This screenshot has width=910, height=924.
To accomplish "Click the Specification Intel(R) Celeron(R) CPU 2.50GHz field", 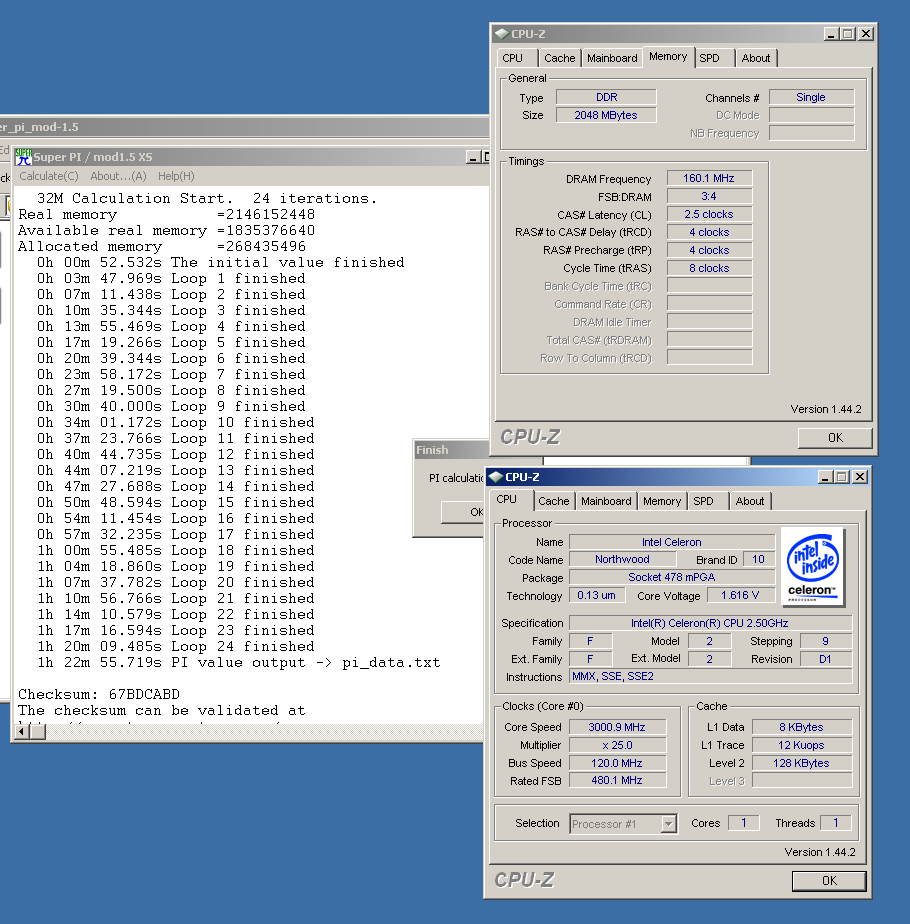I will coord(710,623).
